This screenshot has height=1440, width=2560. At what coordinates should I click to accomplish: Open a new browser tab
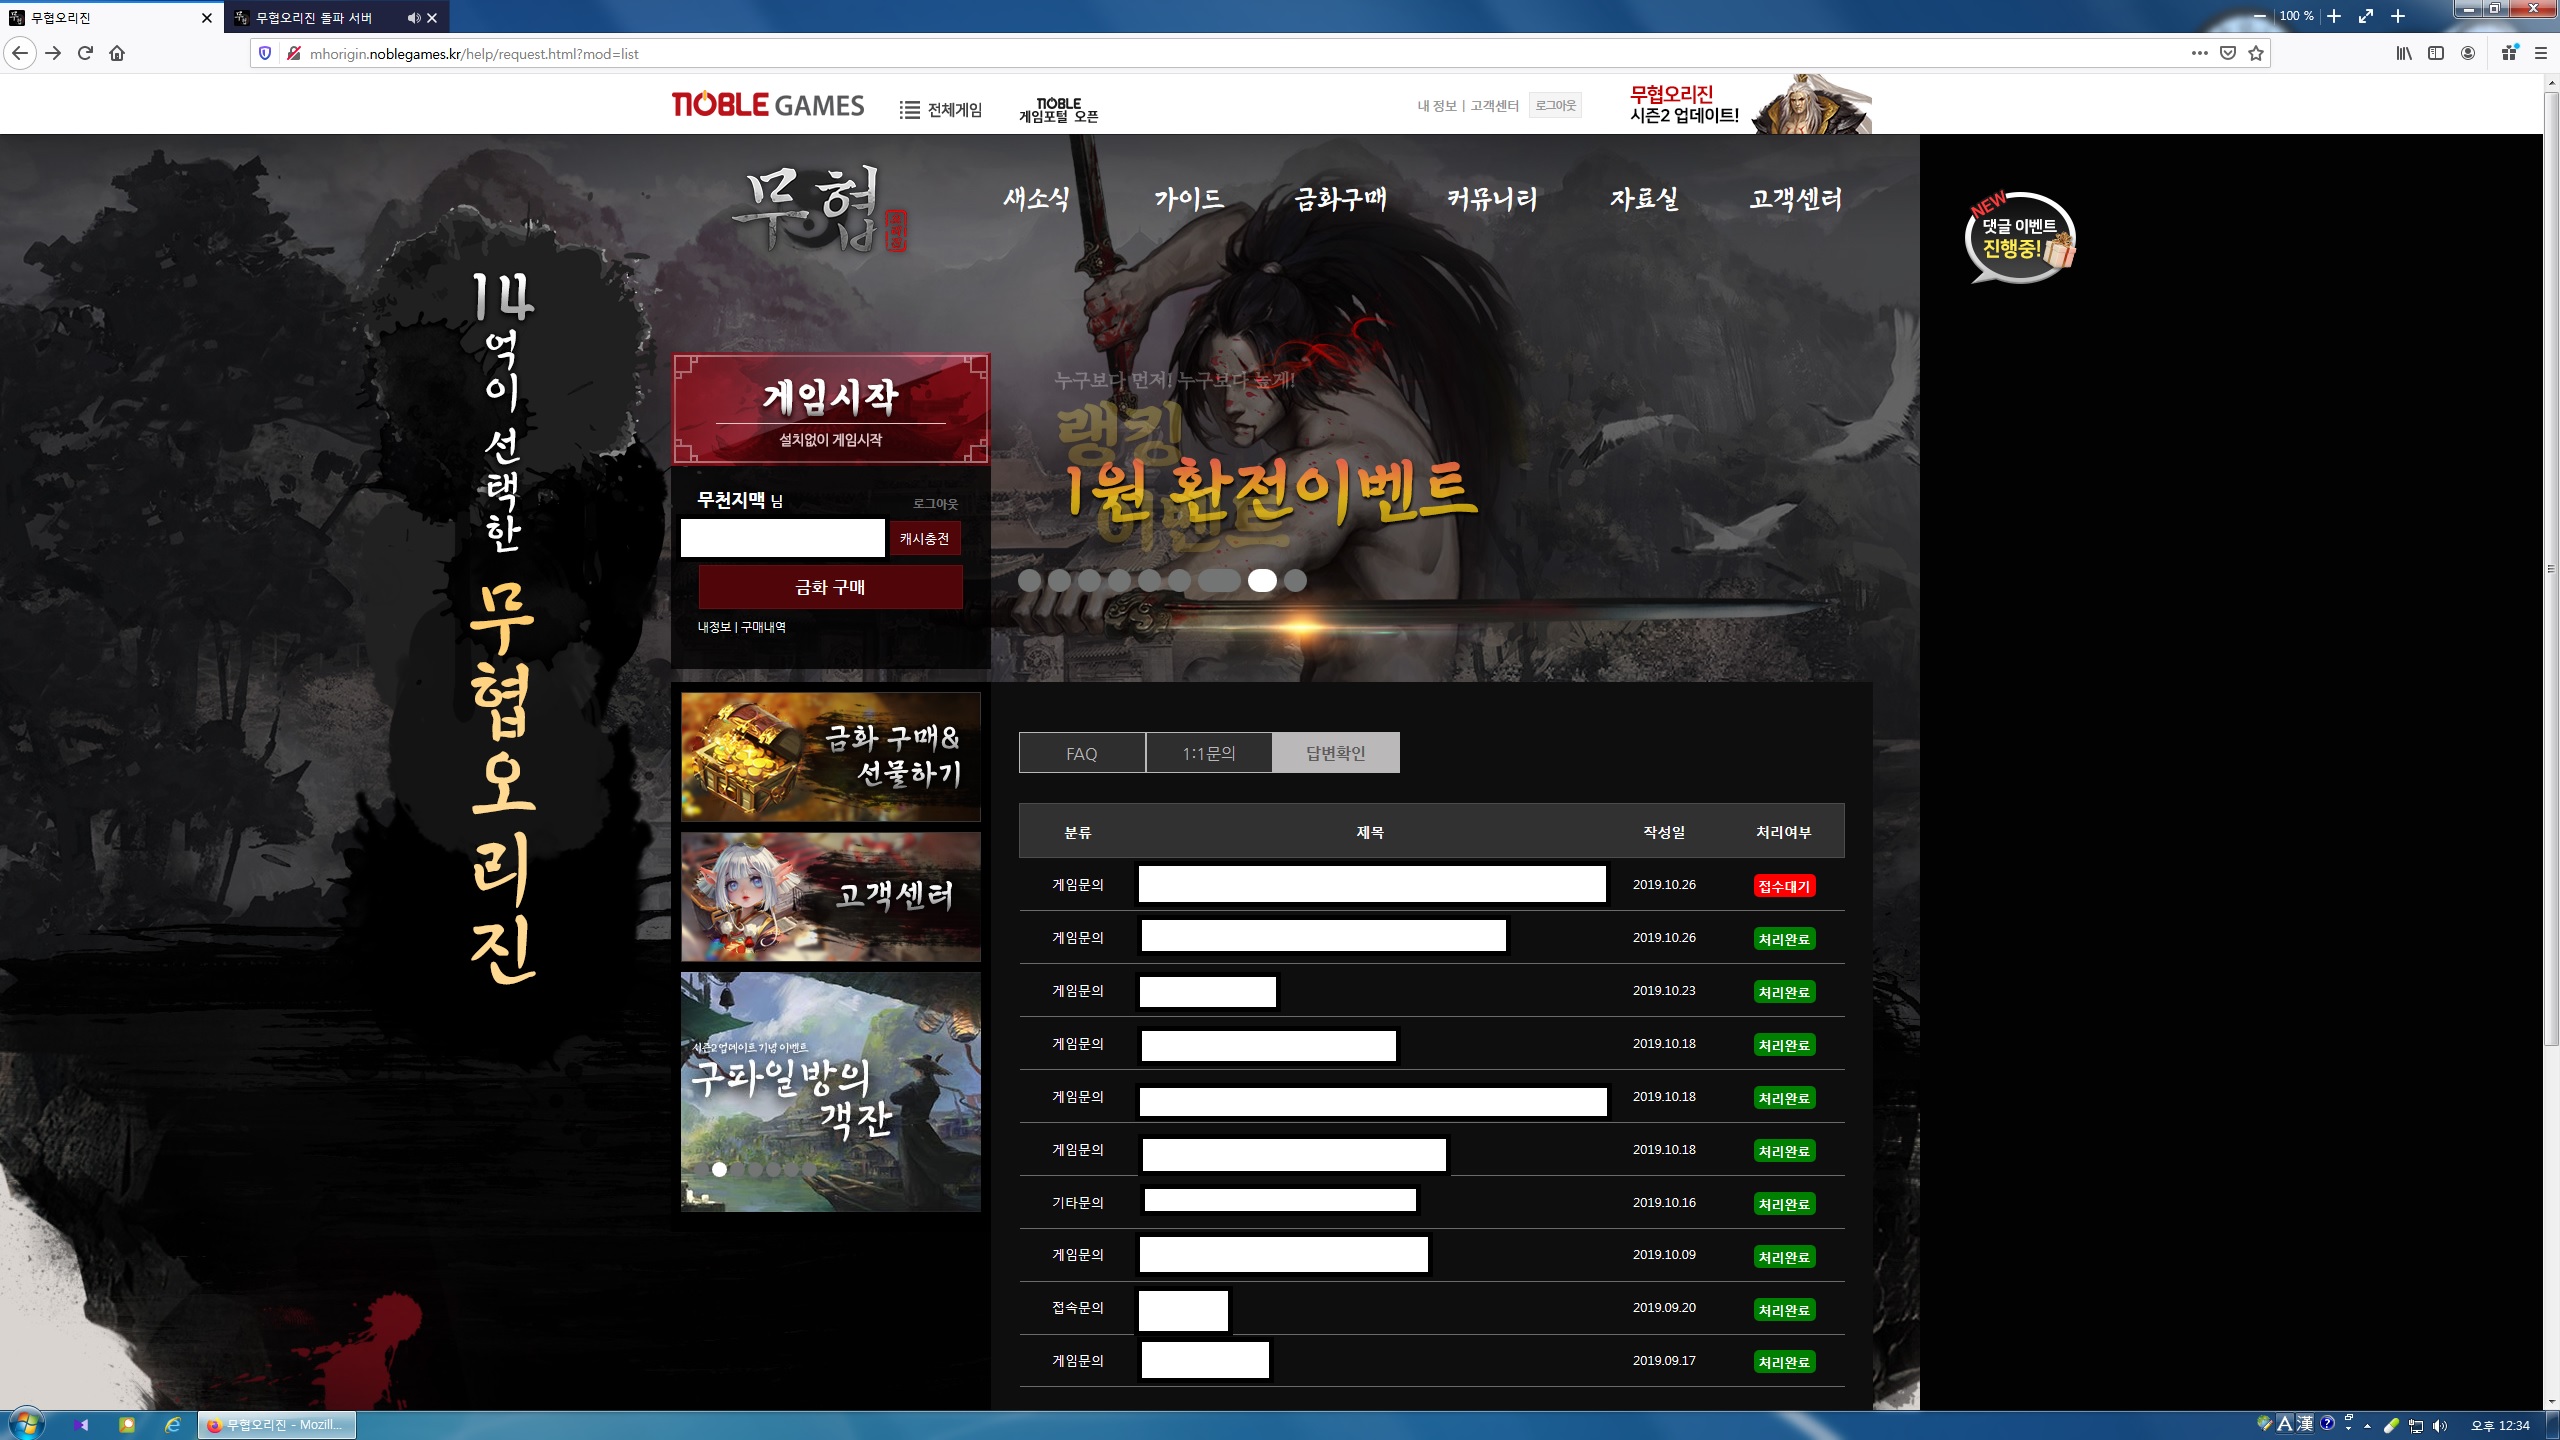(x=2397, y=16)
